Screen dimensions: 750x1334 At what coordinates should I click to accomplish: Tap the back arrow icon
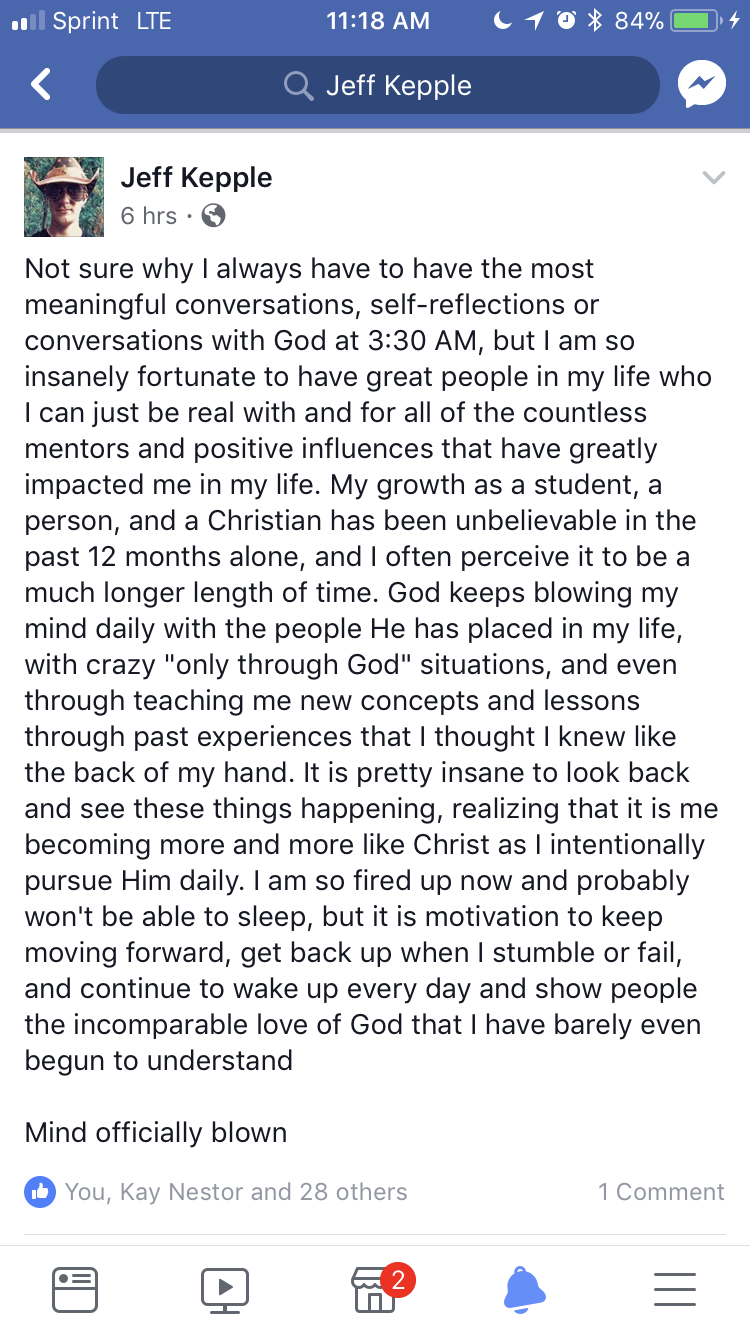click(x=41, y=85)
